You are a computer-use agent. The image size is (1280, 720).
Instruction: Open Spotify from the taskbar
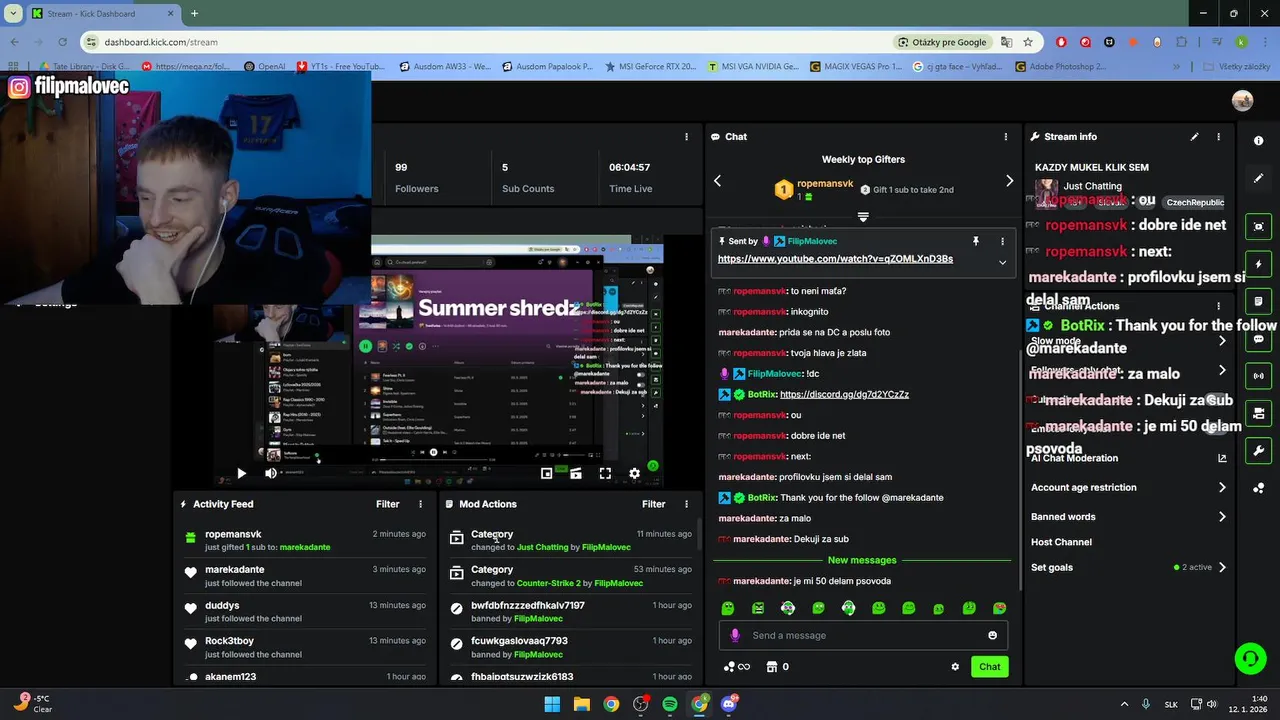670,704
